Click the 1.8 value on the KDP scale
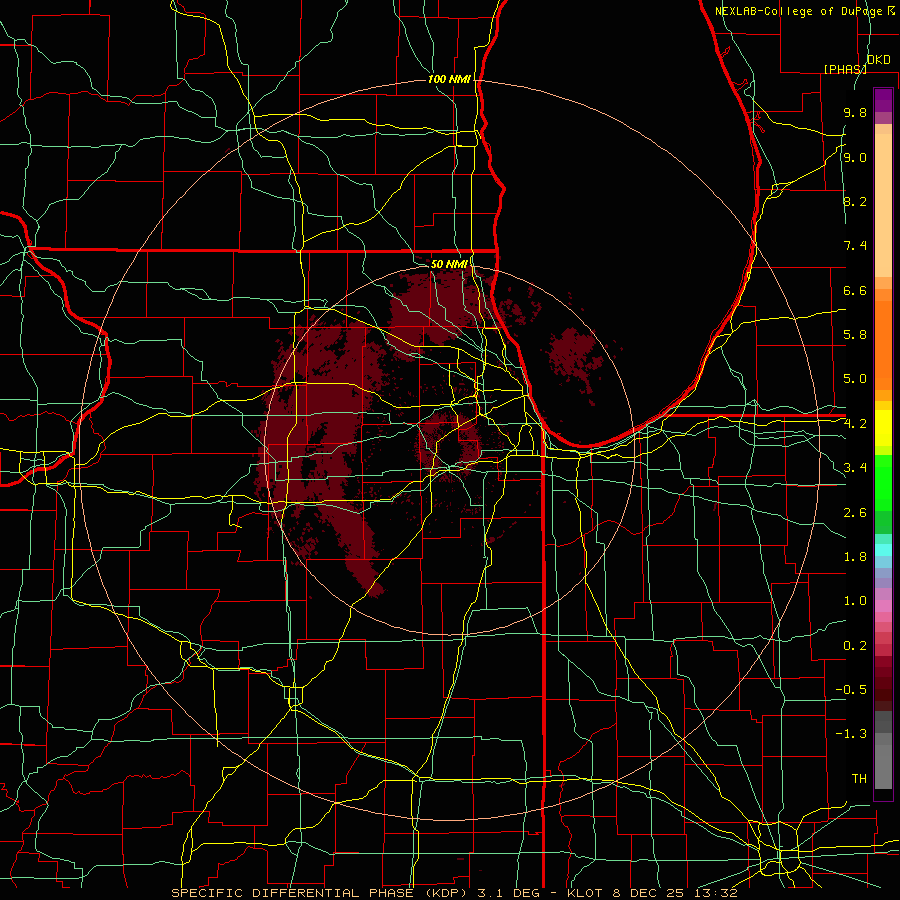Screen dimensions: 900x900 coord(855,557)
